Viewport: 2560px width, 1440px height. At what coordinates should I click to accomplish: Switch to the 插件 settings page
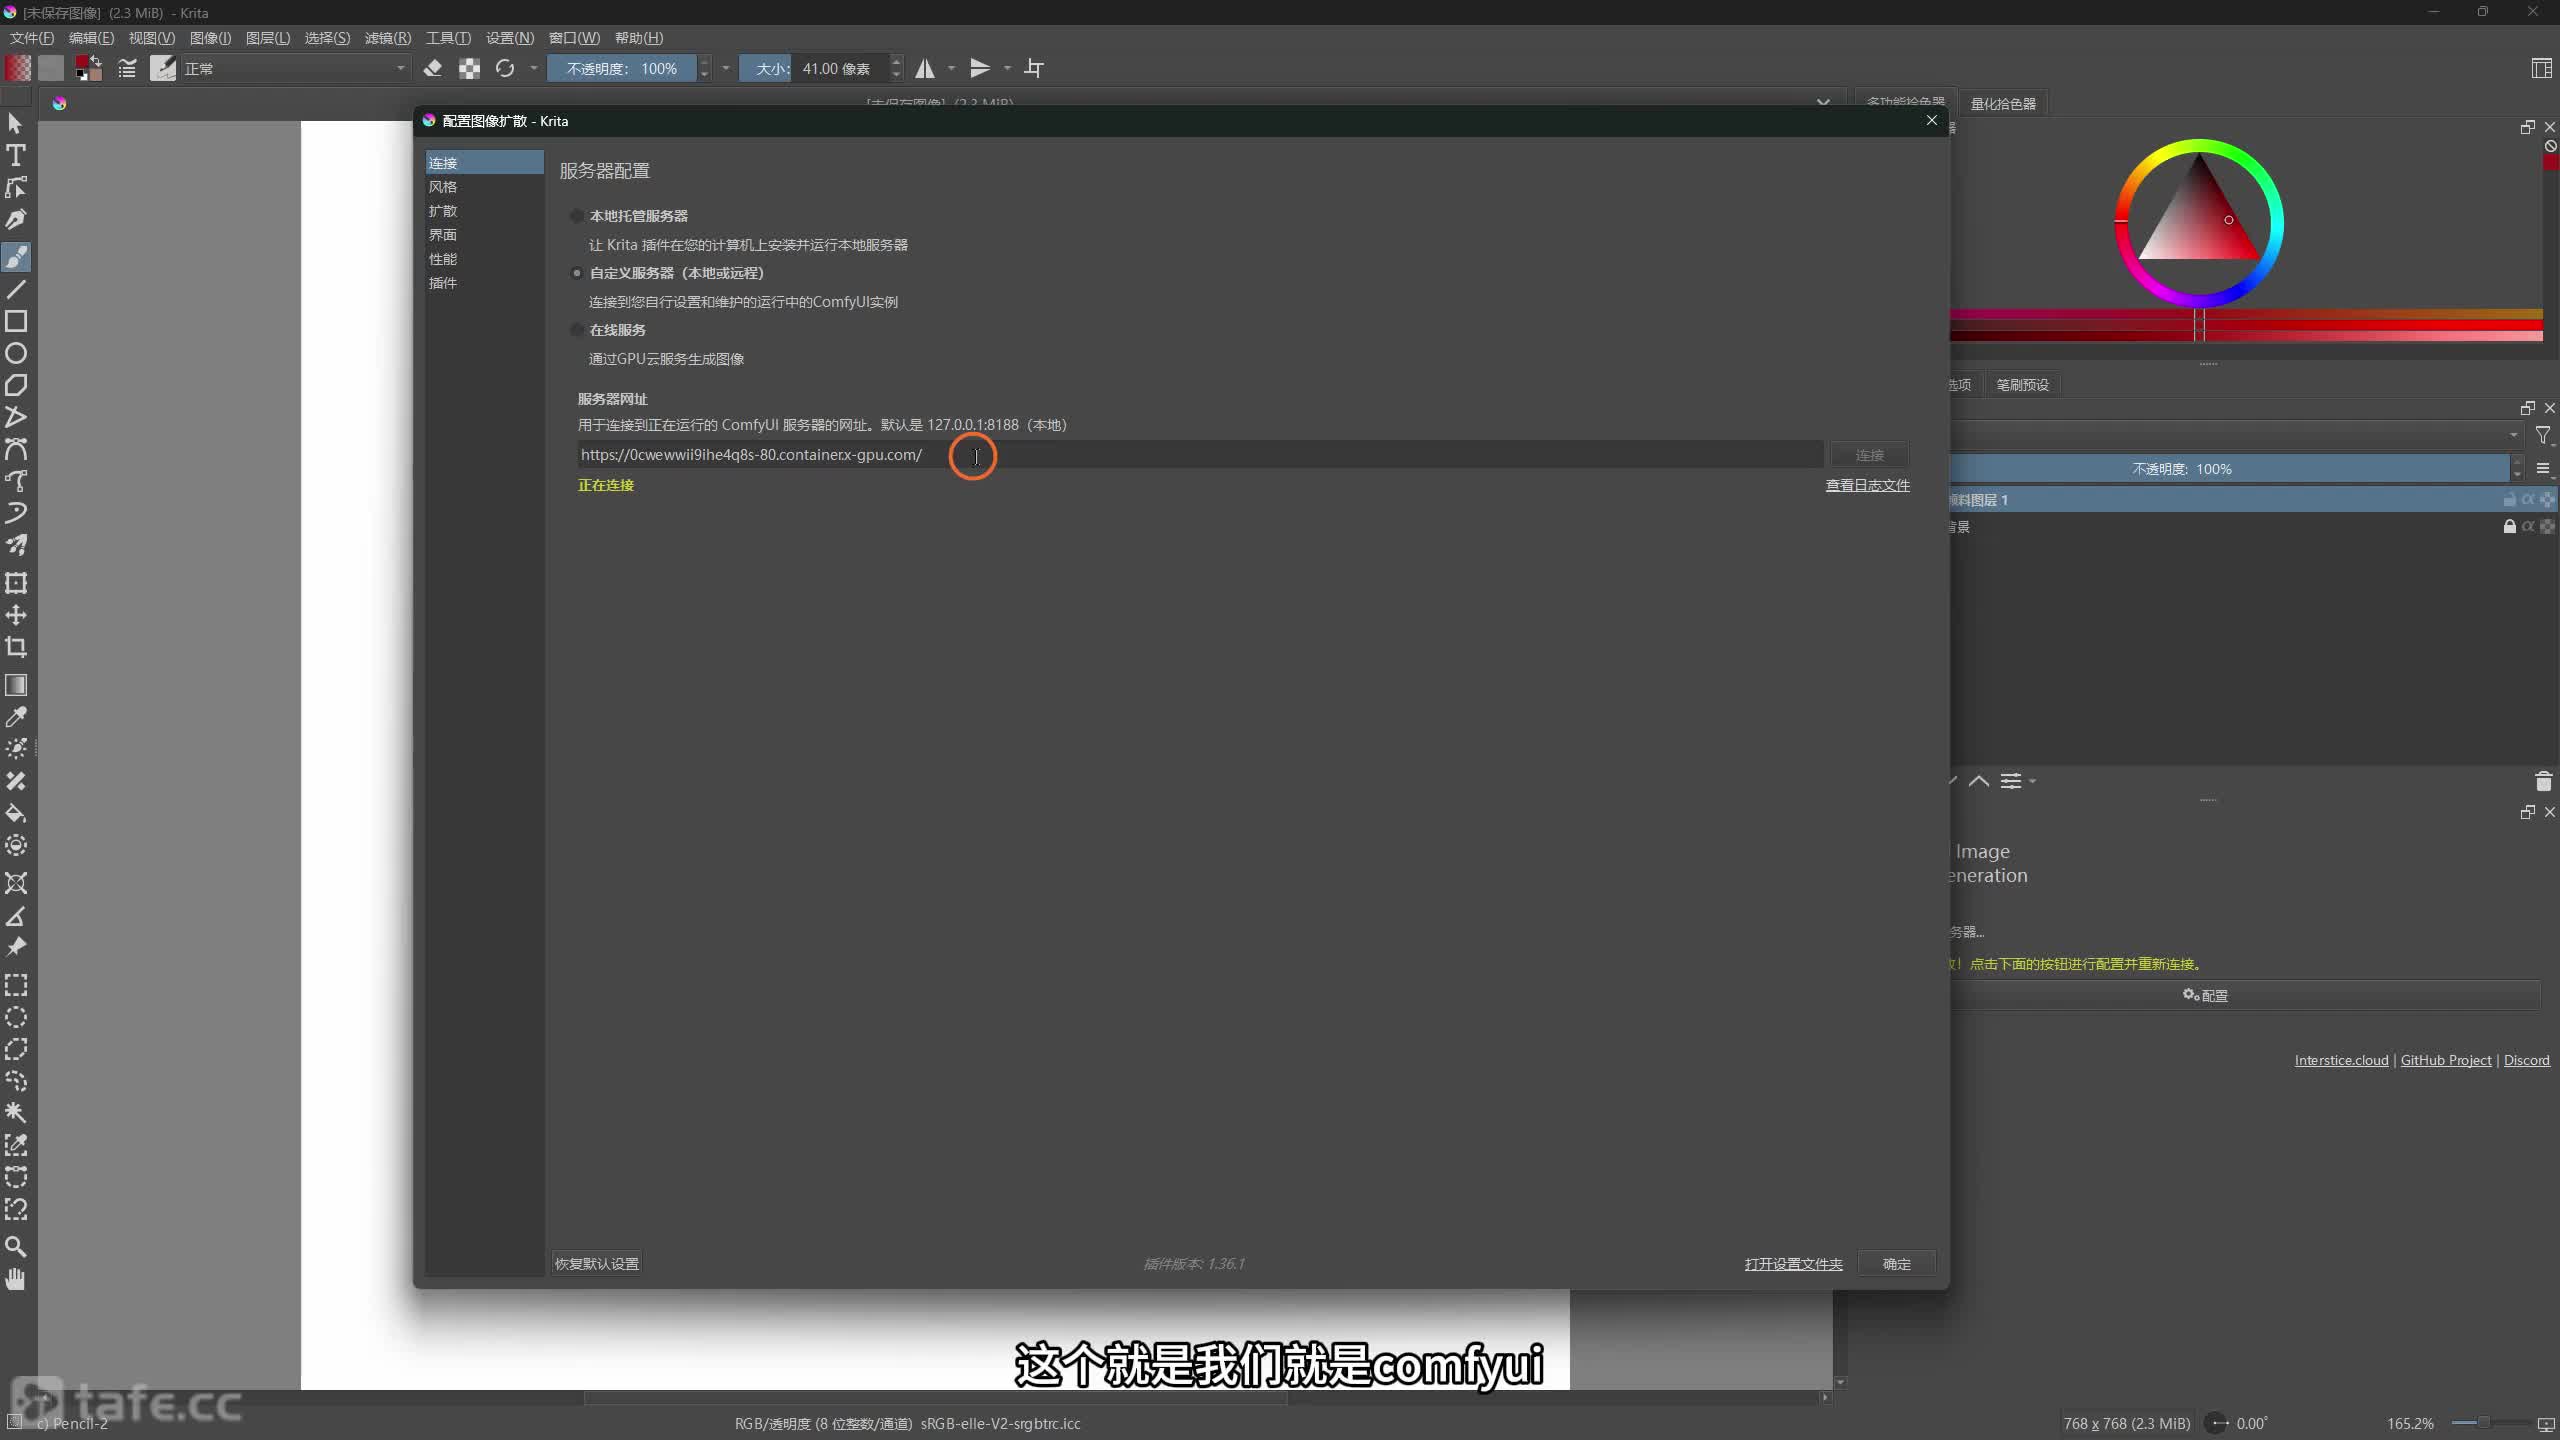click(x=484, y=283)
